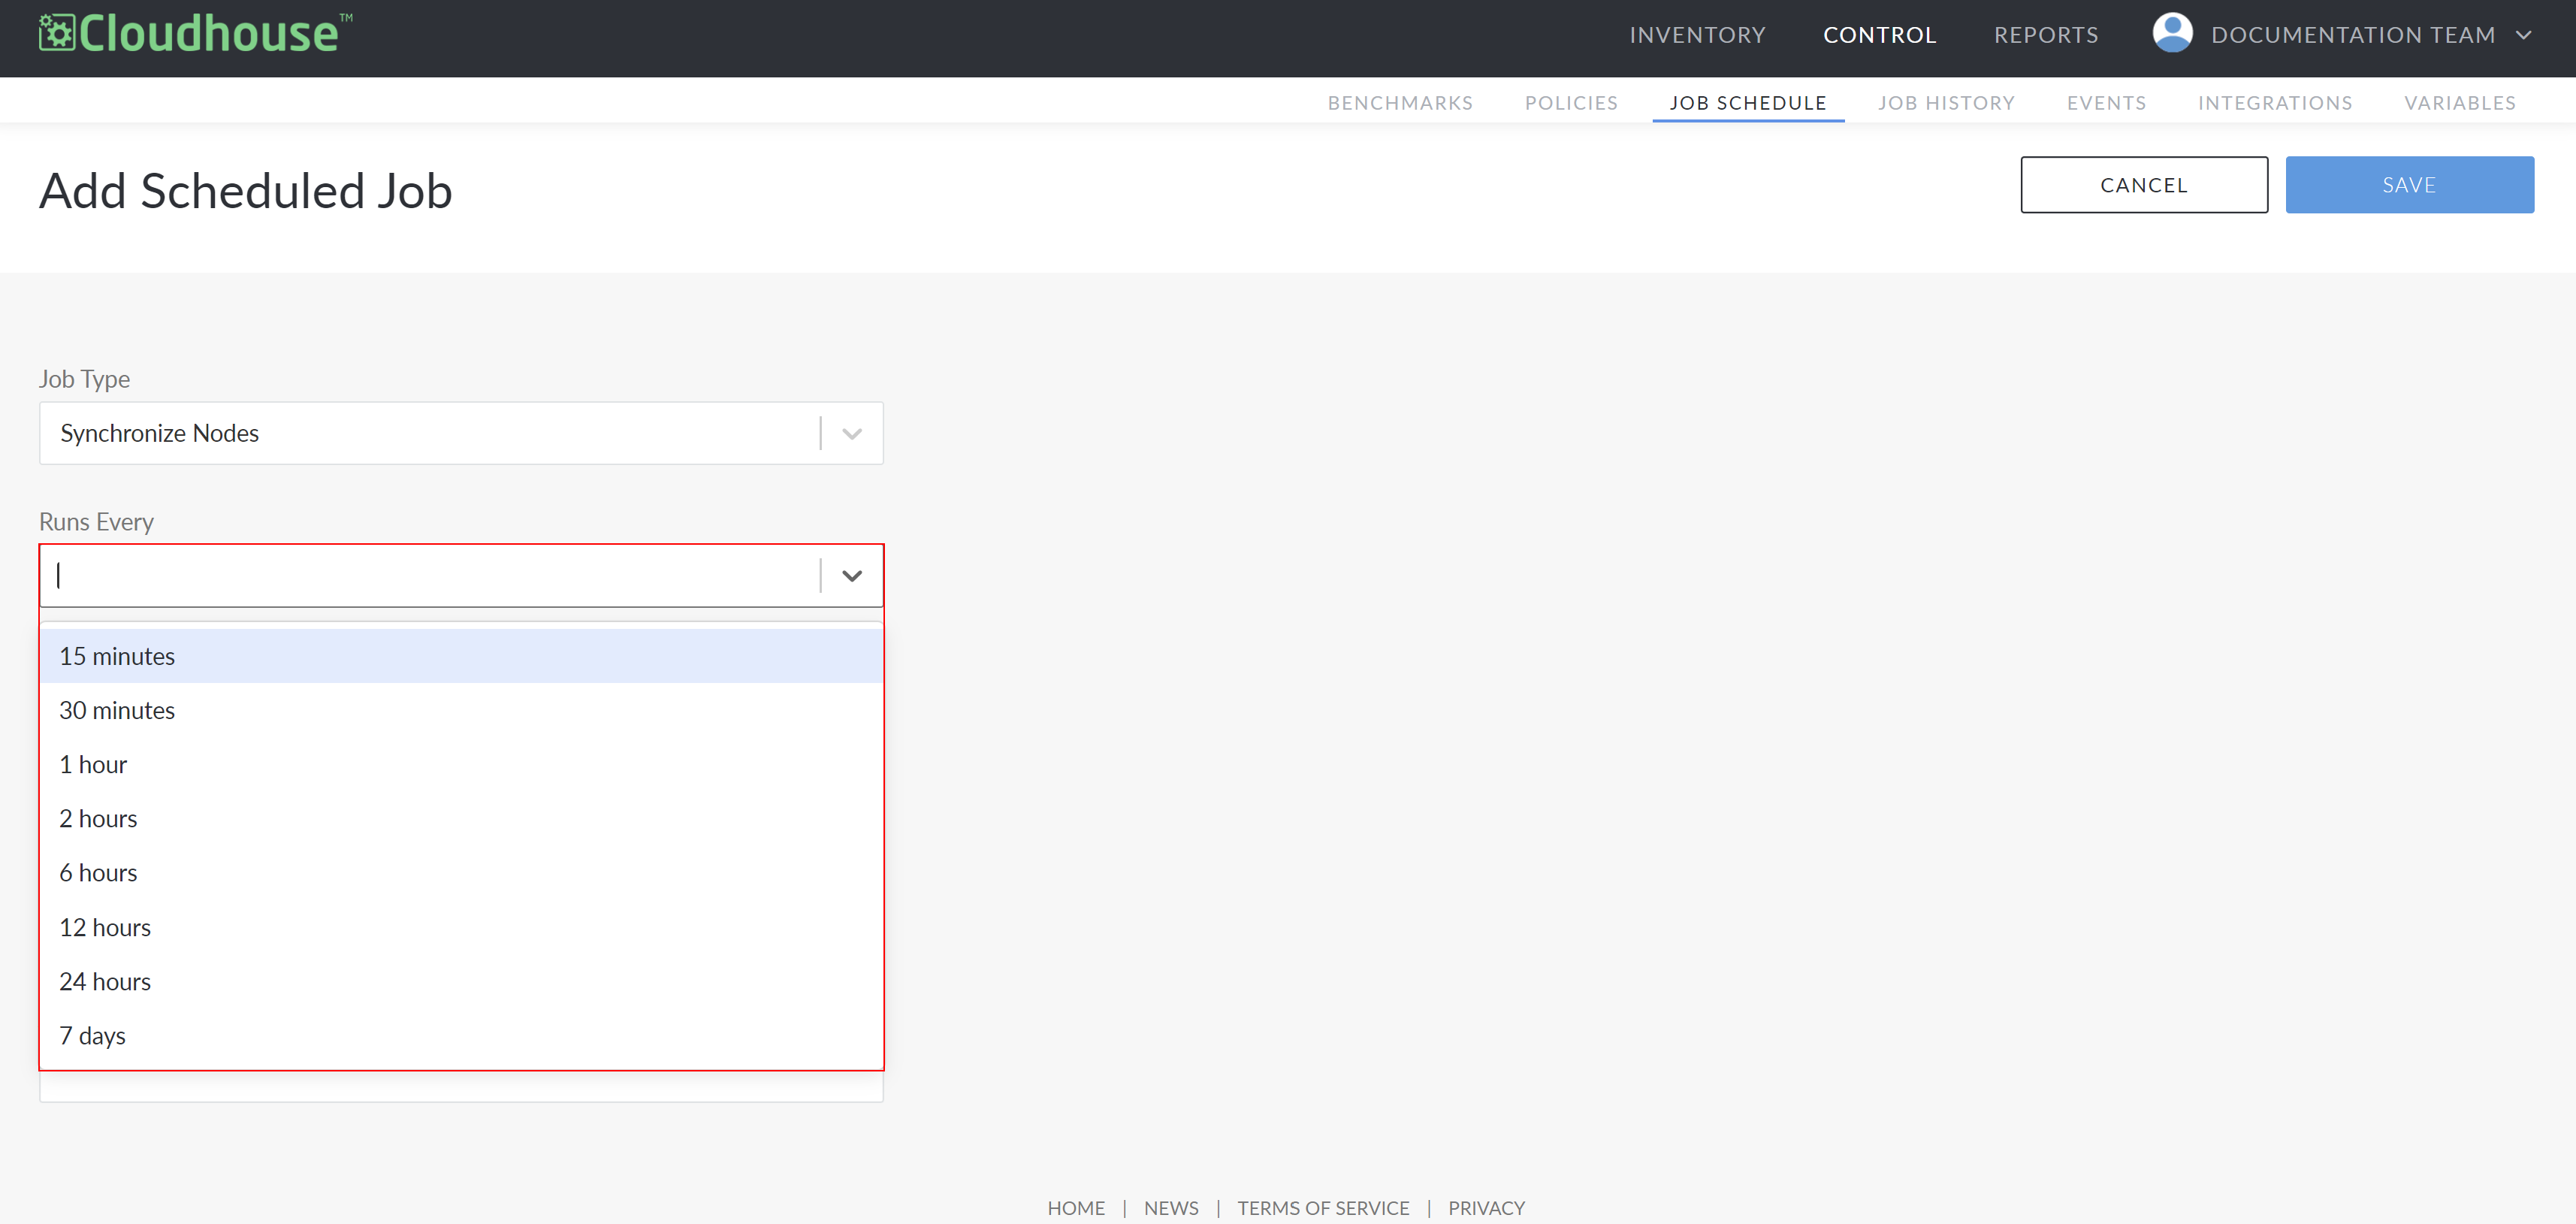Select the 2 hours option
Screen dimensions: 2576x1224
point(461,819)
